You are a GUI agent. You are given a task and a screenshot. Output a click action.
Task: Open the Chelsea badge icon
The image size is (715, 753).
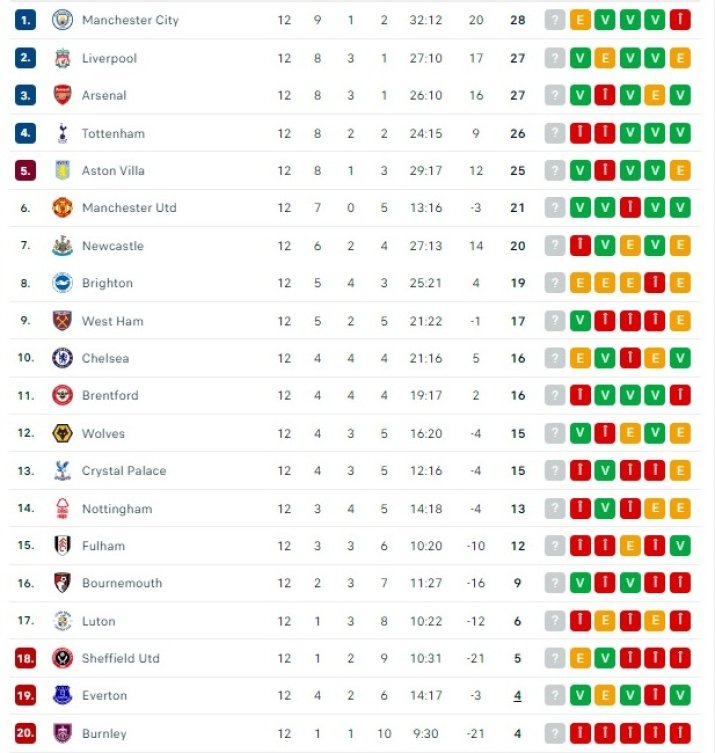coord(62,358)
